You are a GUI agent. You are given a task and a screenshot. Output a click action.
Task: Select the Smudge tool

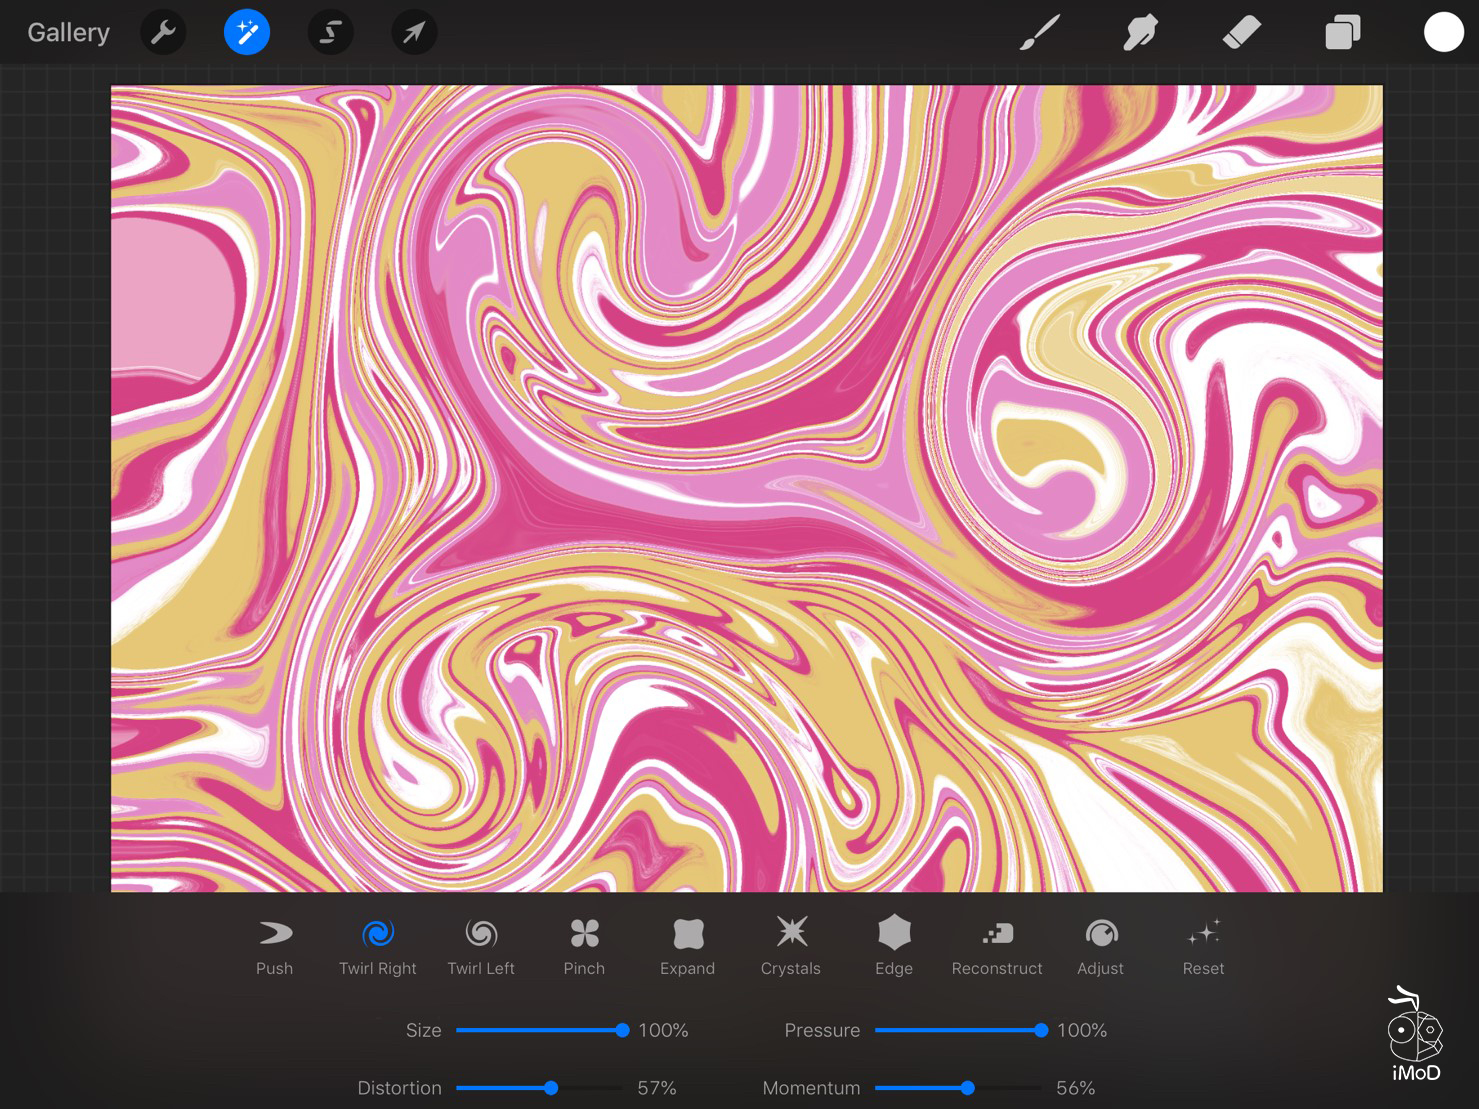1140,33
